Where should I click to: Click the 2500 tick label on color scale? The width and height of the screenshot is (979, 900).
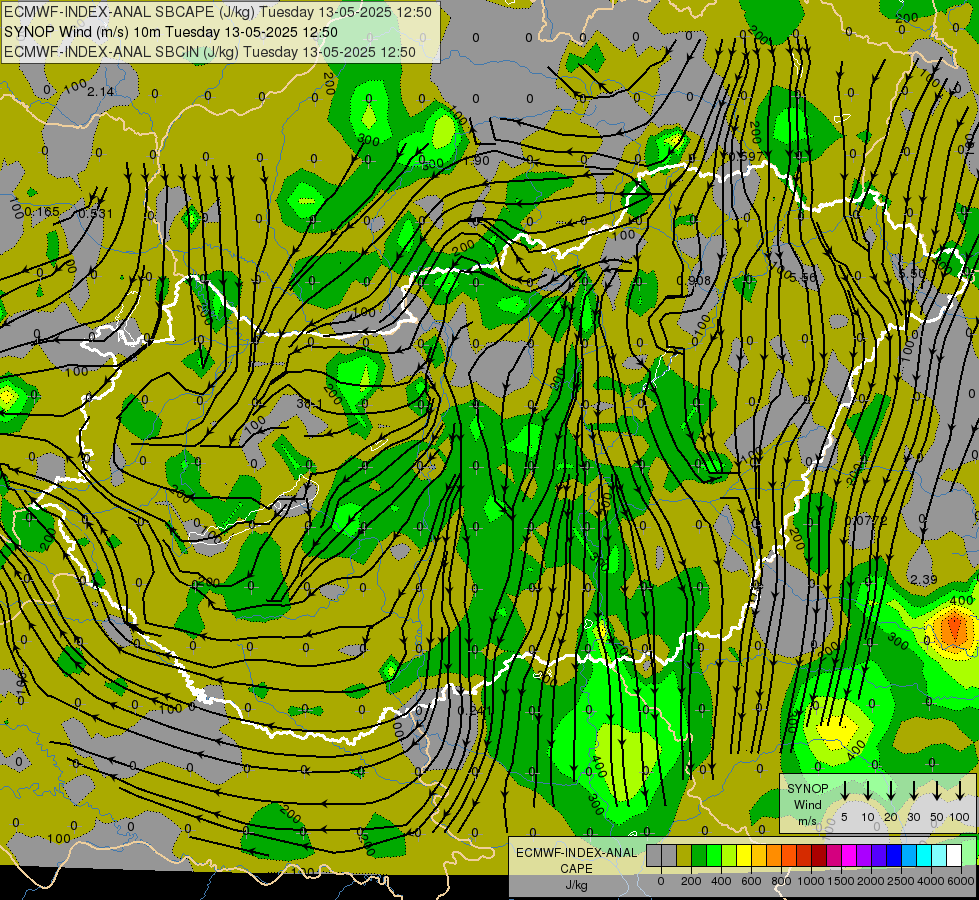pos(901,881)
